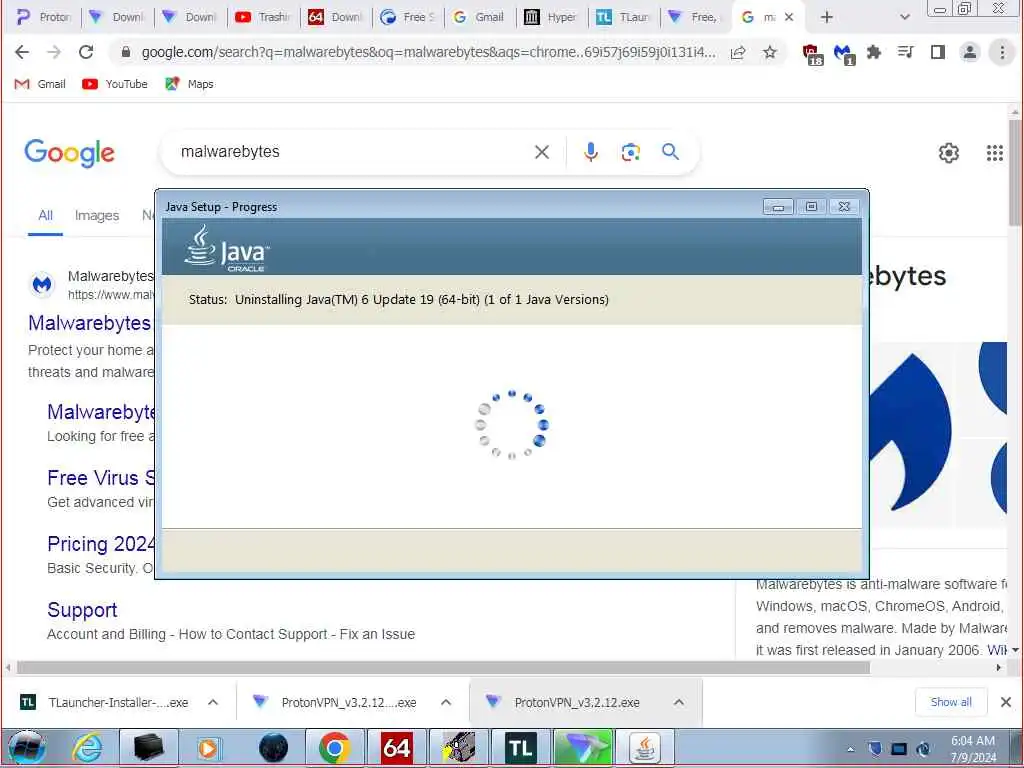Open the Google apps grid

[994, 153]
